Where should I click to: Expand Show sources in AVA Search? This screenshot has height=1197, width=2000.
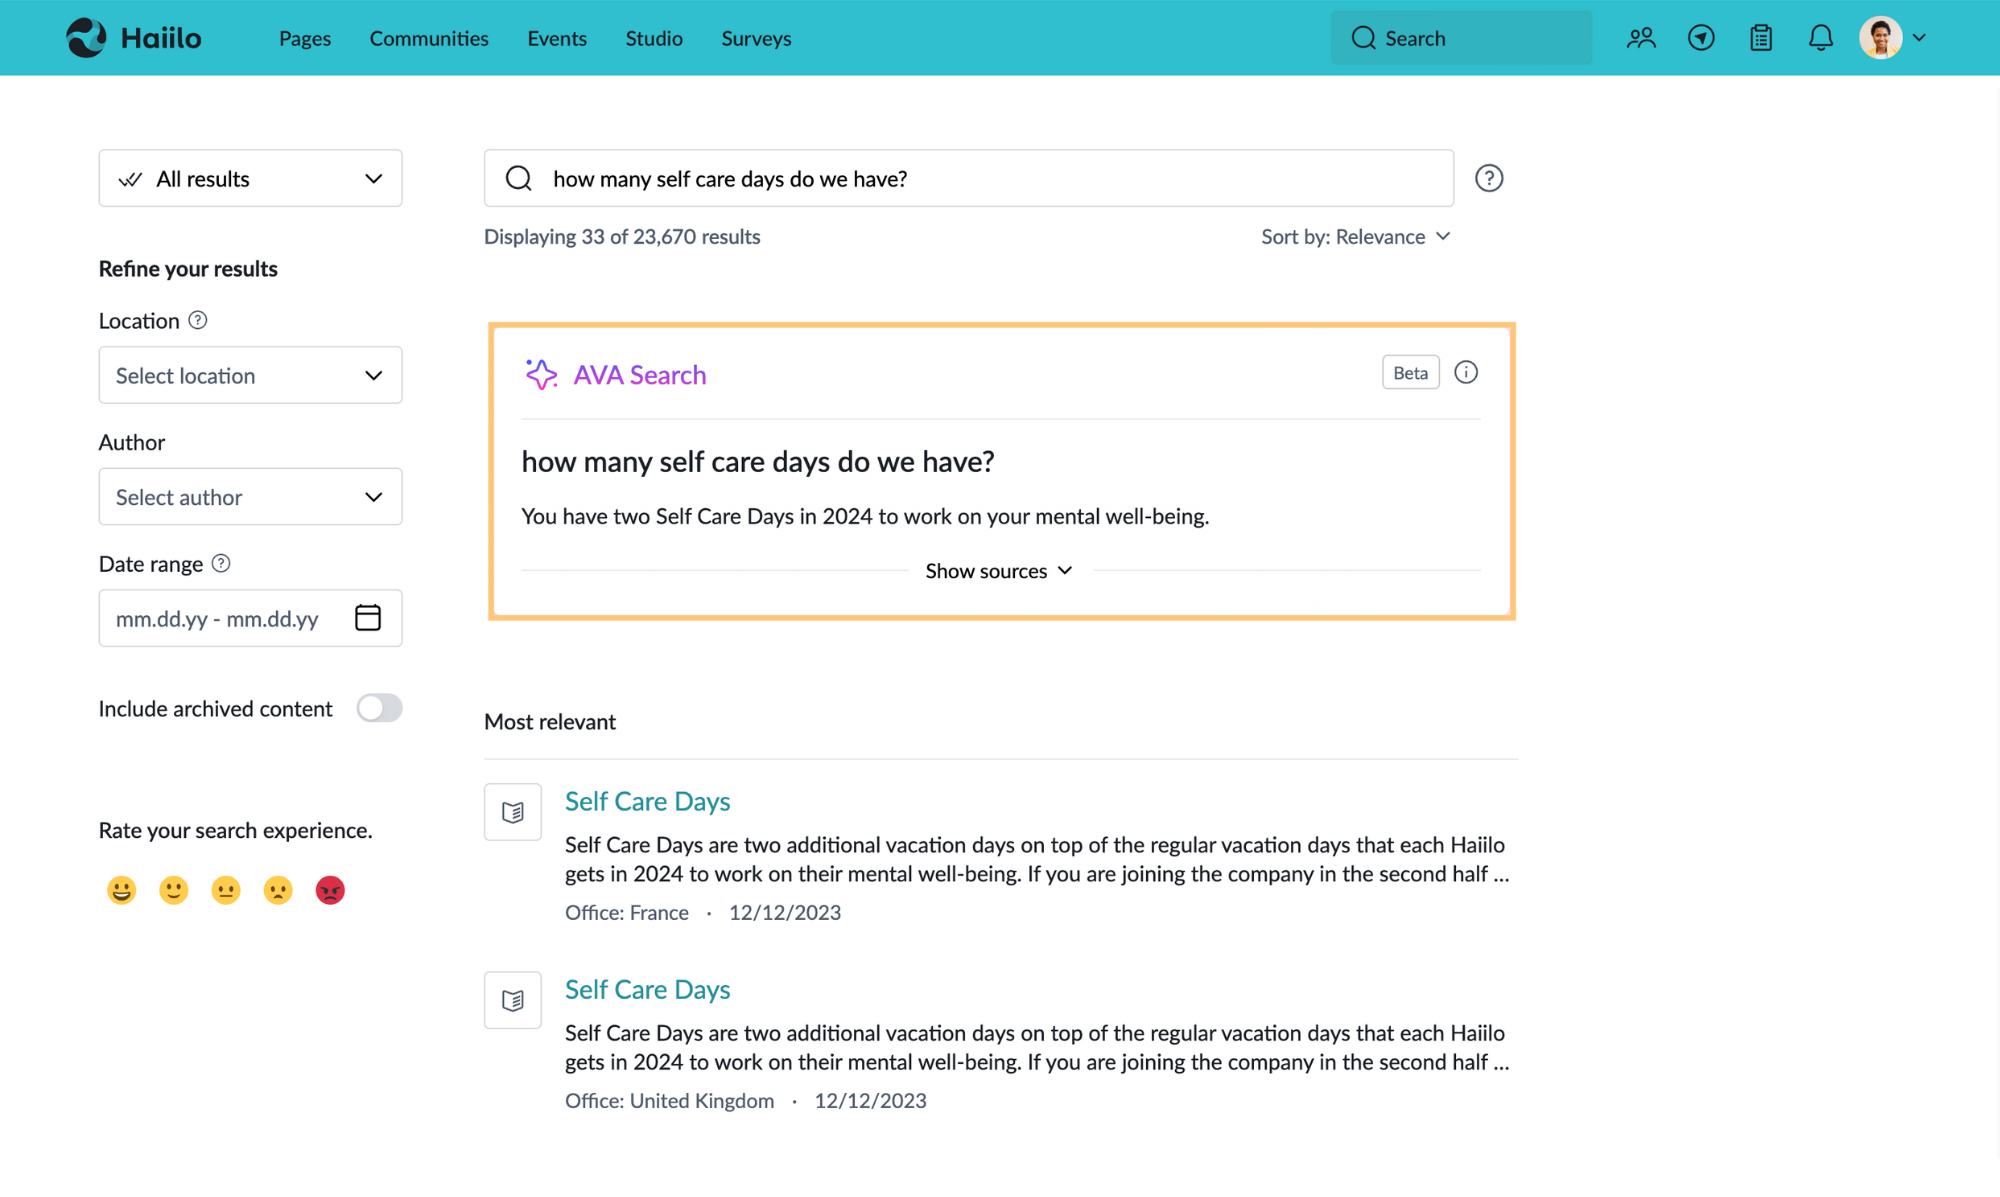998,570
